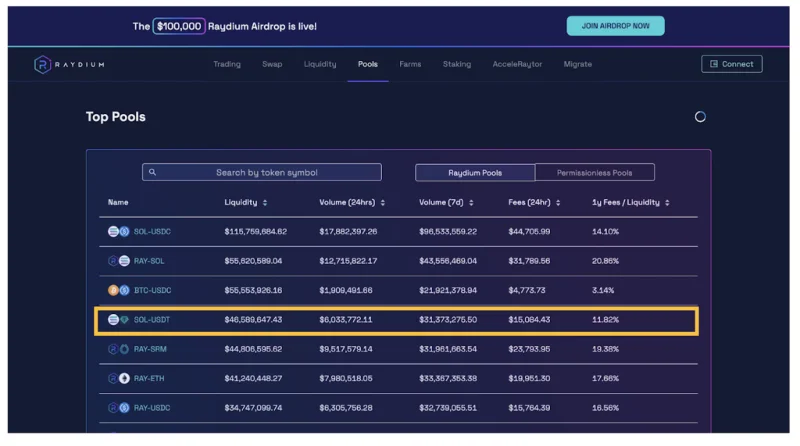This screenshot has width=800, height=446.
Task: Click the BTC-USDC token pair icons
Action: coord(118,290)
